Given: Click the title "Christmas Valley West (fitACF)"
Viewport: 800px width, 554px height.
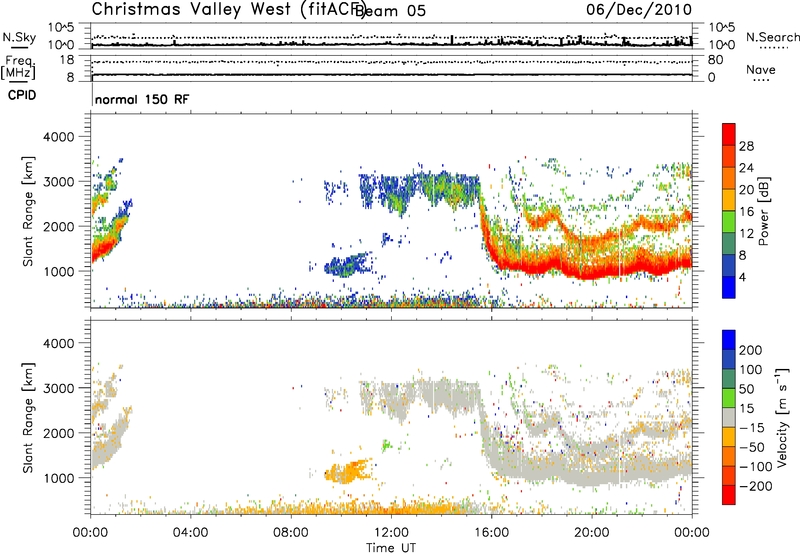Looking at the screenshot, I should pyautogui.click(x=228, y=9).
